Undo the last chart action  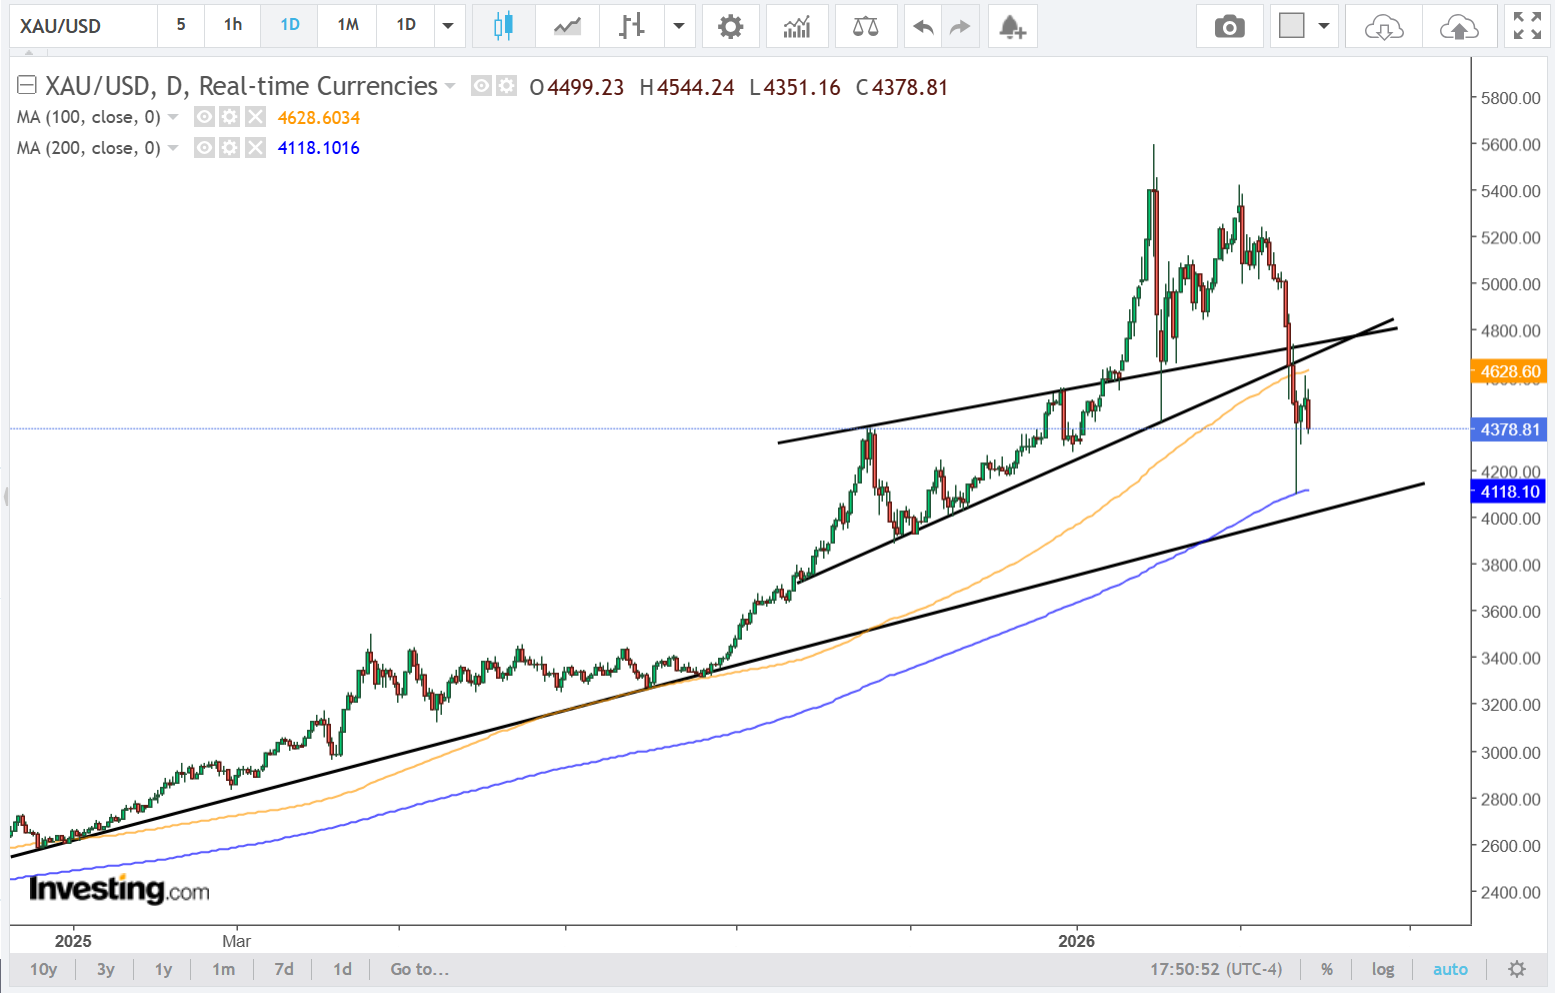click(923, 26)
